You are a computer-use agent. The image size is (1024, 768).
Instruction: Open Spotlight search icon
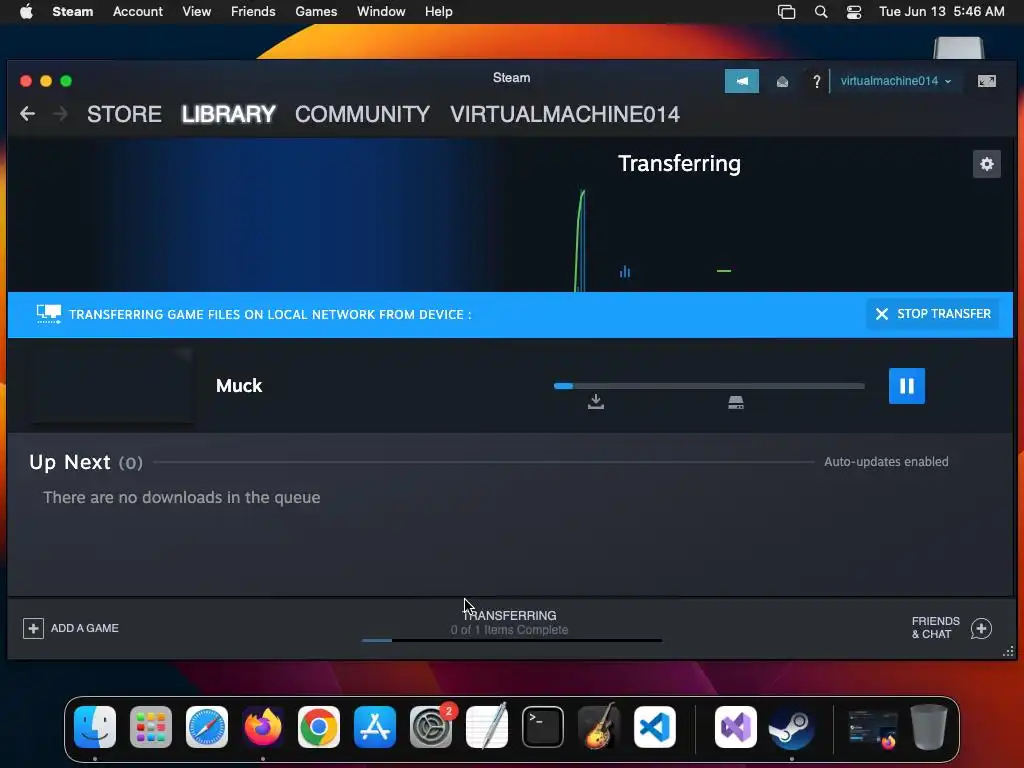coord(821,12)
